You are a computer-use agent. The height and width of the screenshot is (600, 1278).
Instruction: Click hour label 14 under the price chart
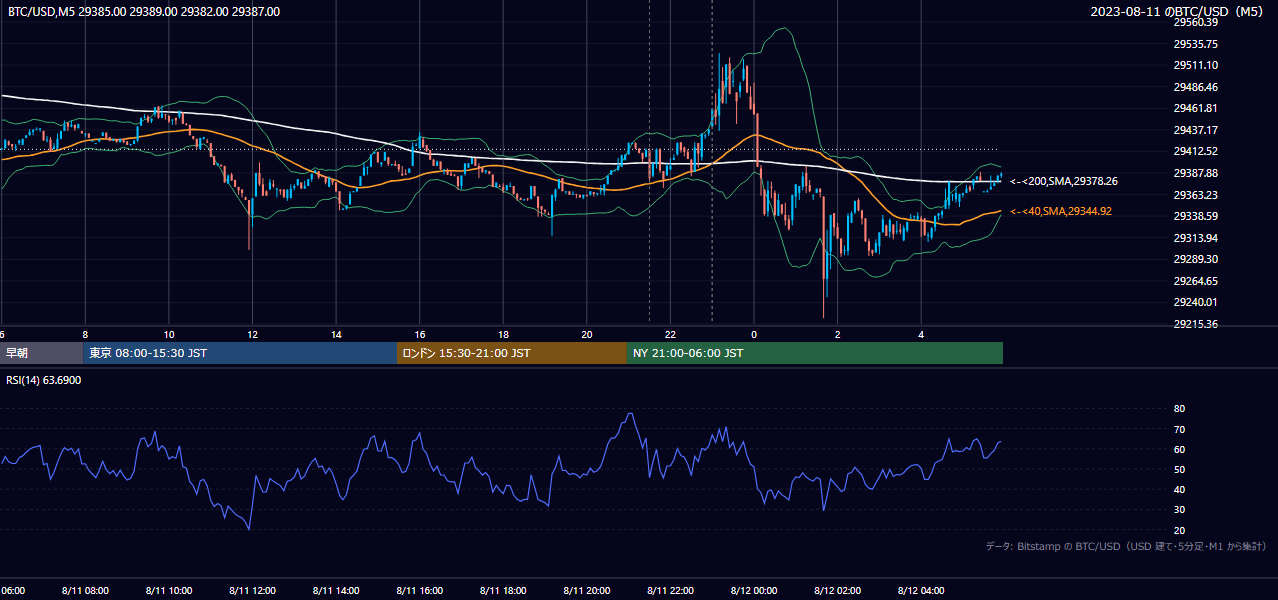[x=336, y=335]
